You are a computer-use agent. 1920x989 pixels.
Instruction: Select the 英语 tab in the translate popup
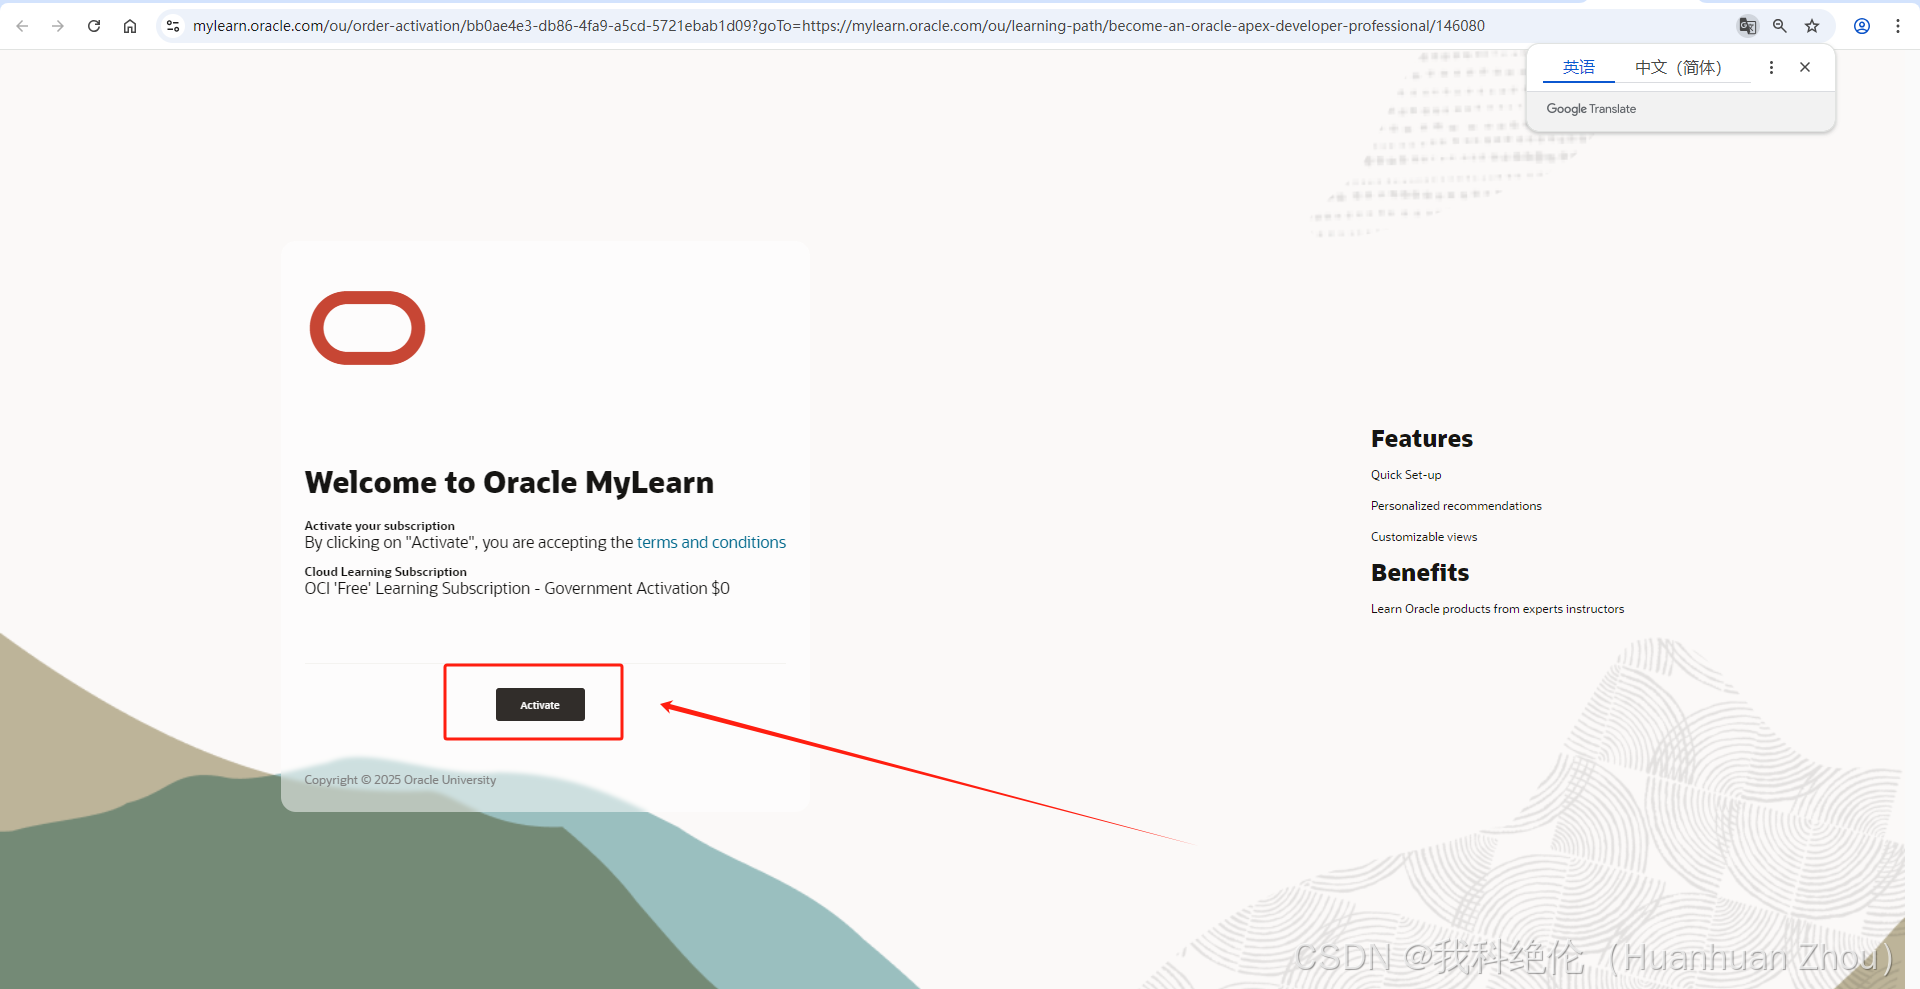pyautogui.click(x=1579, y=67)
